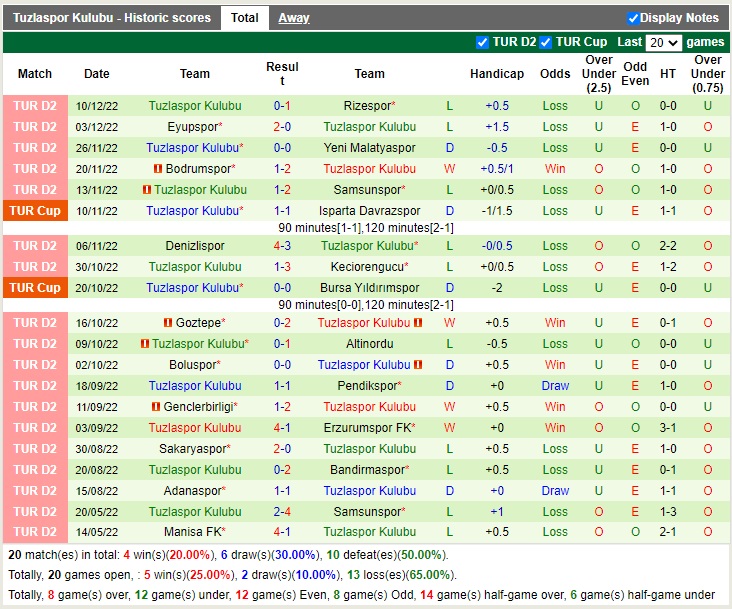The height and width of the screenshot is (609, 732).
Task: Open the Yeni Malatyaspor team link
Action: pyautogui.click(x=369, y=148)
